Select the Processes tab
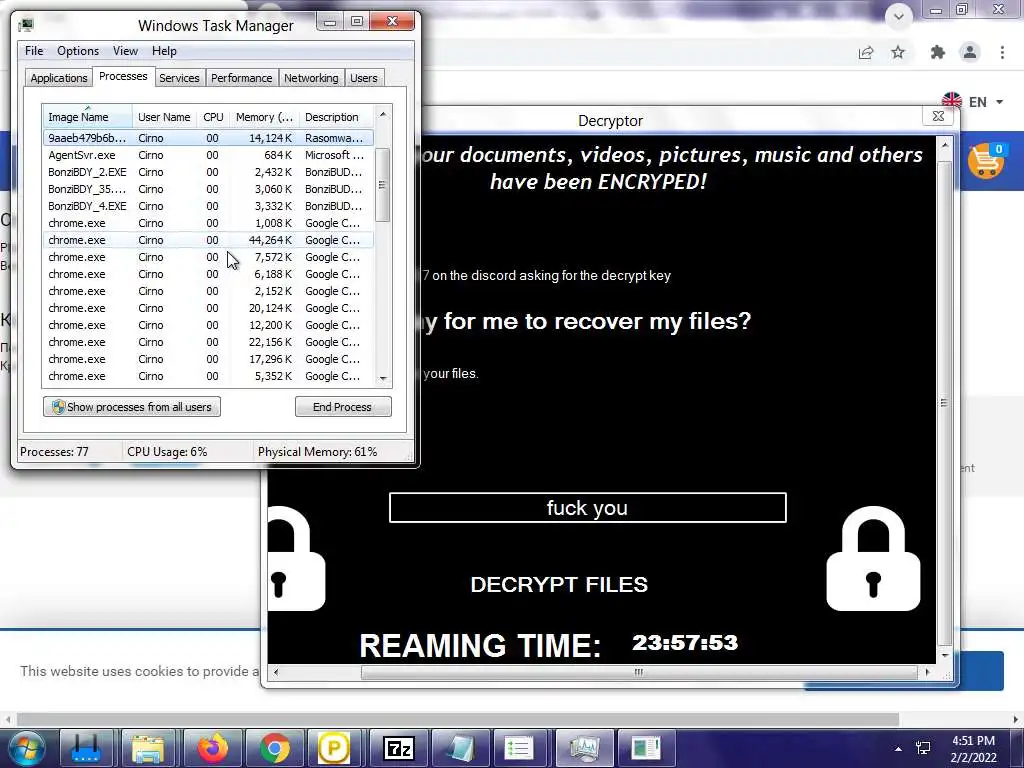Image resolution: width=1024 pixels, height=768 pixels. (x=123, y=76)
